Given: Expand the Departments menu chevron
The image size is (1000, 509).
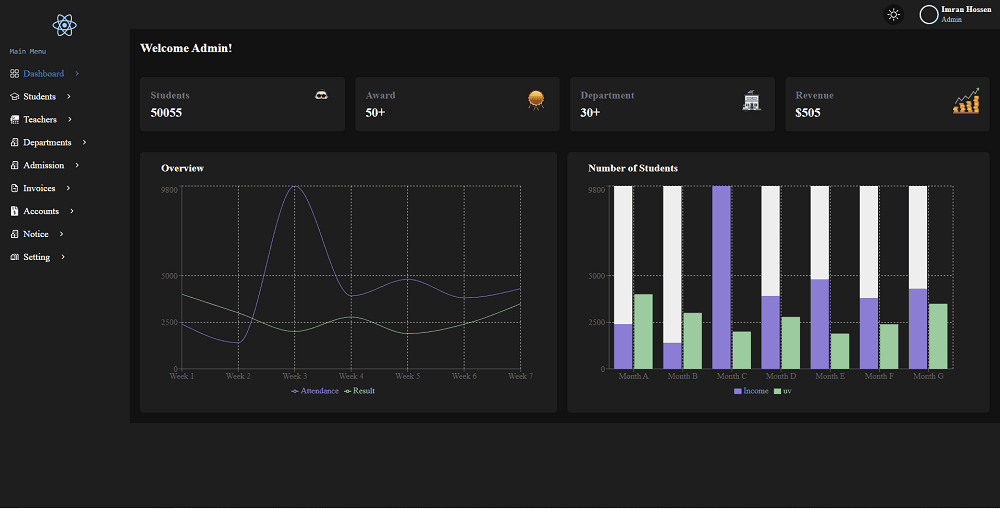Looking at the screenshot, I should 84,143.
